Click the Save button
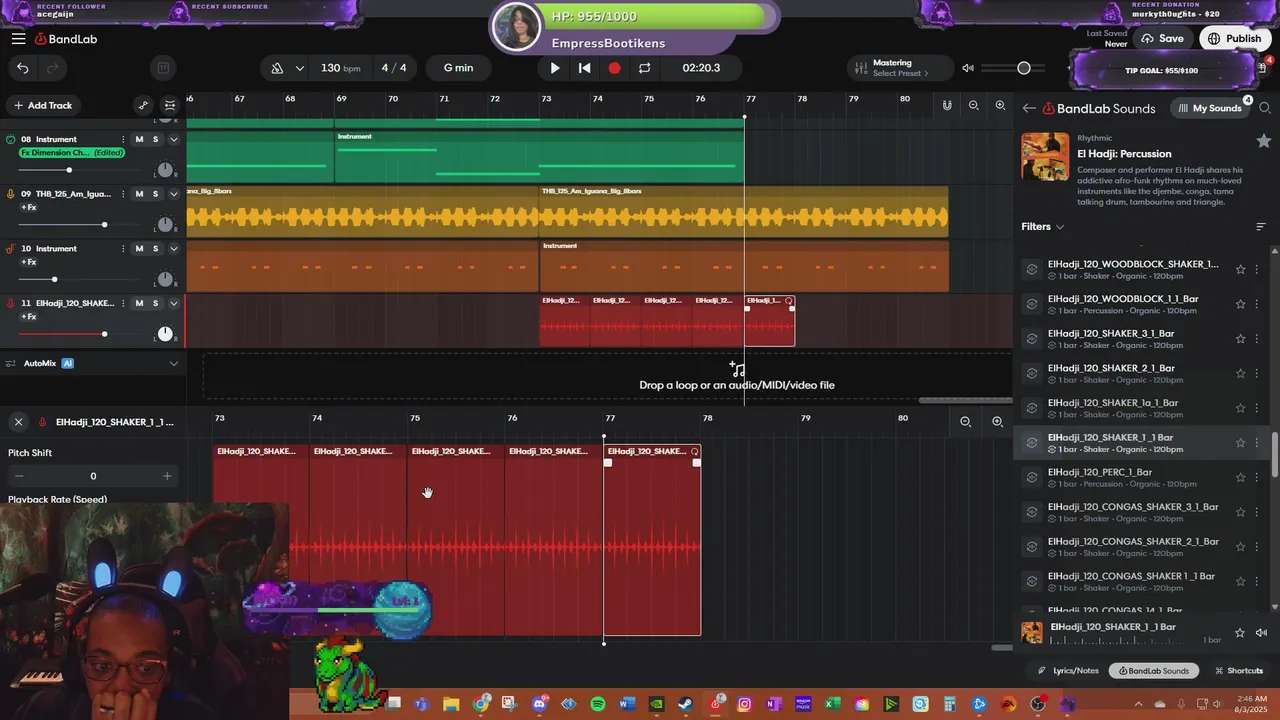 [x=1162, y=39]
